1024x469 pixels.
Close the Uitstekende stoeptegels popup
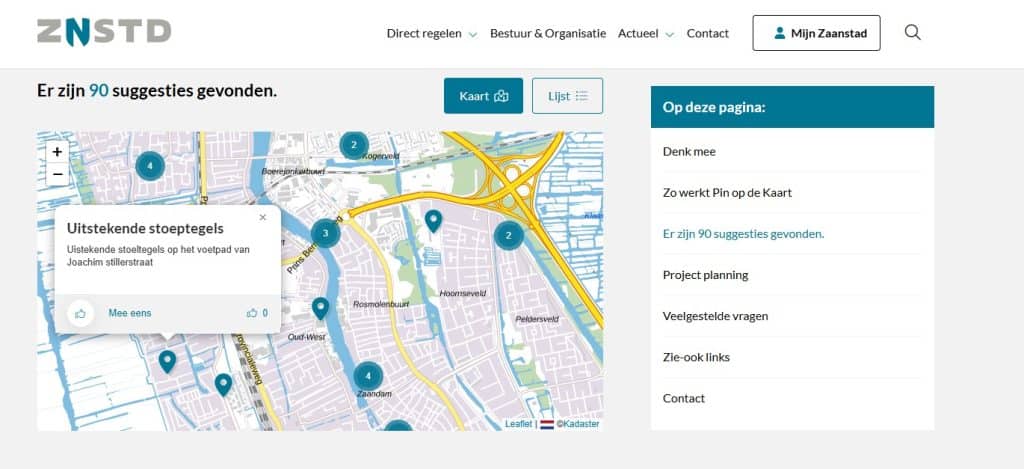263,217
